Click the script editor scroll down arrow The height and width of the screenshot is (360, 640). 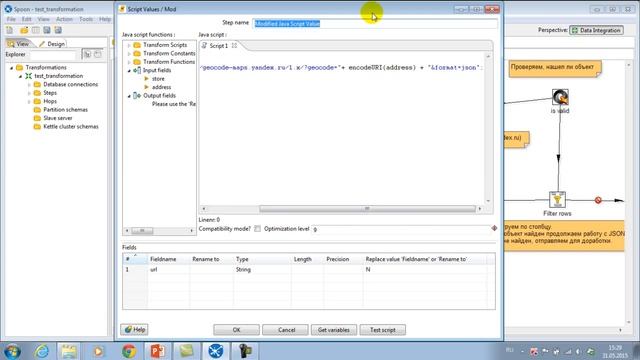tap(488, 201)
